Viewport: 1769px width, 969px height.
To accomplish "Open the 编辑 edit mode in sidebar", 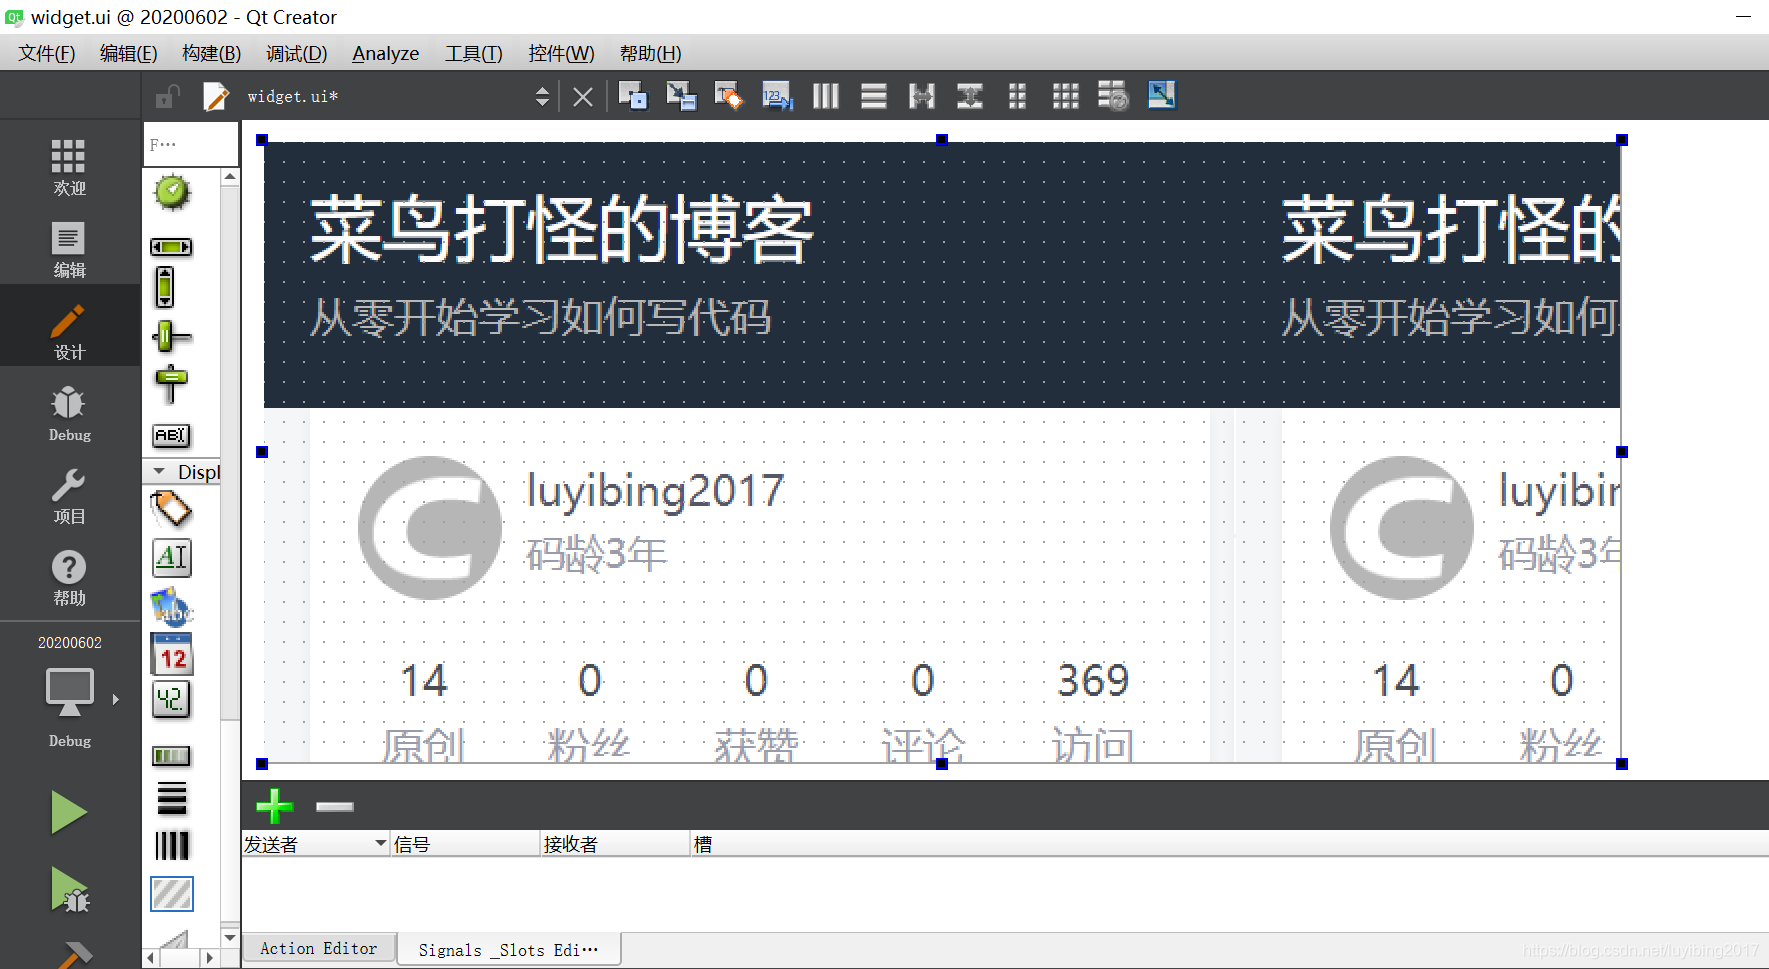I will pyautogui.click(x=69, y=249).
